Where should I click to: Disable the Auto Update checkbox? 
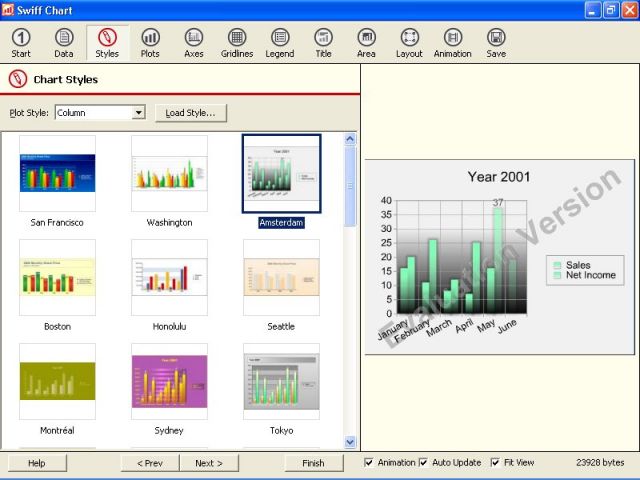pos(424,463)
